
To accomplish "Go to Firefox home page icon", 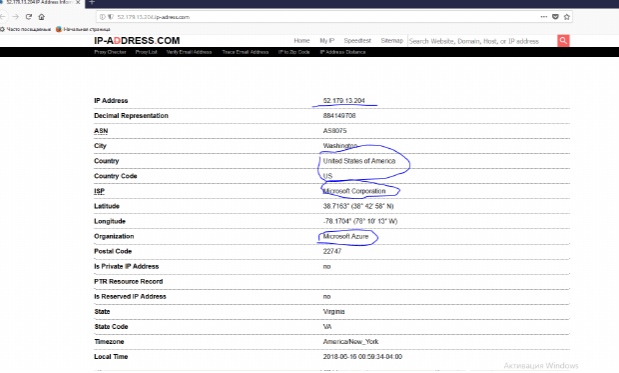I will click(41, 17).
